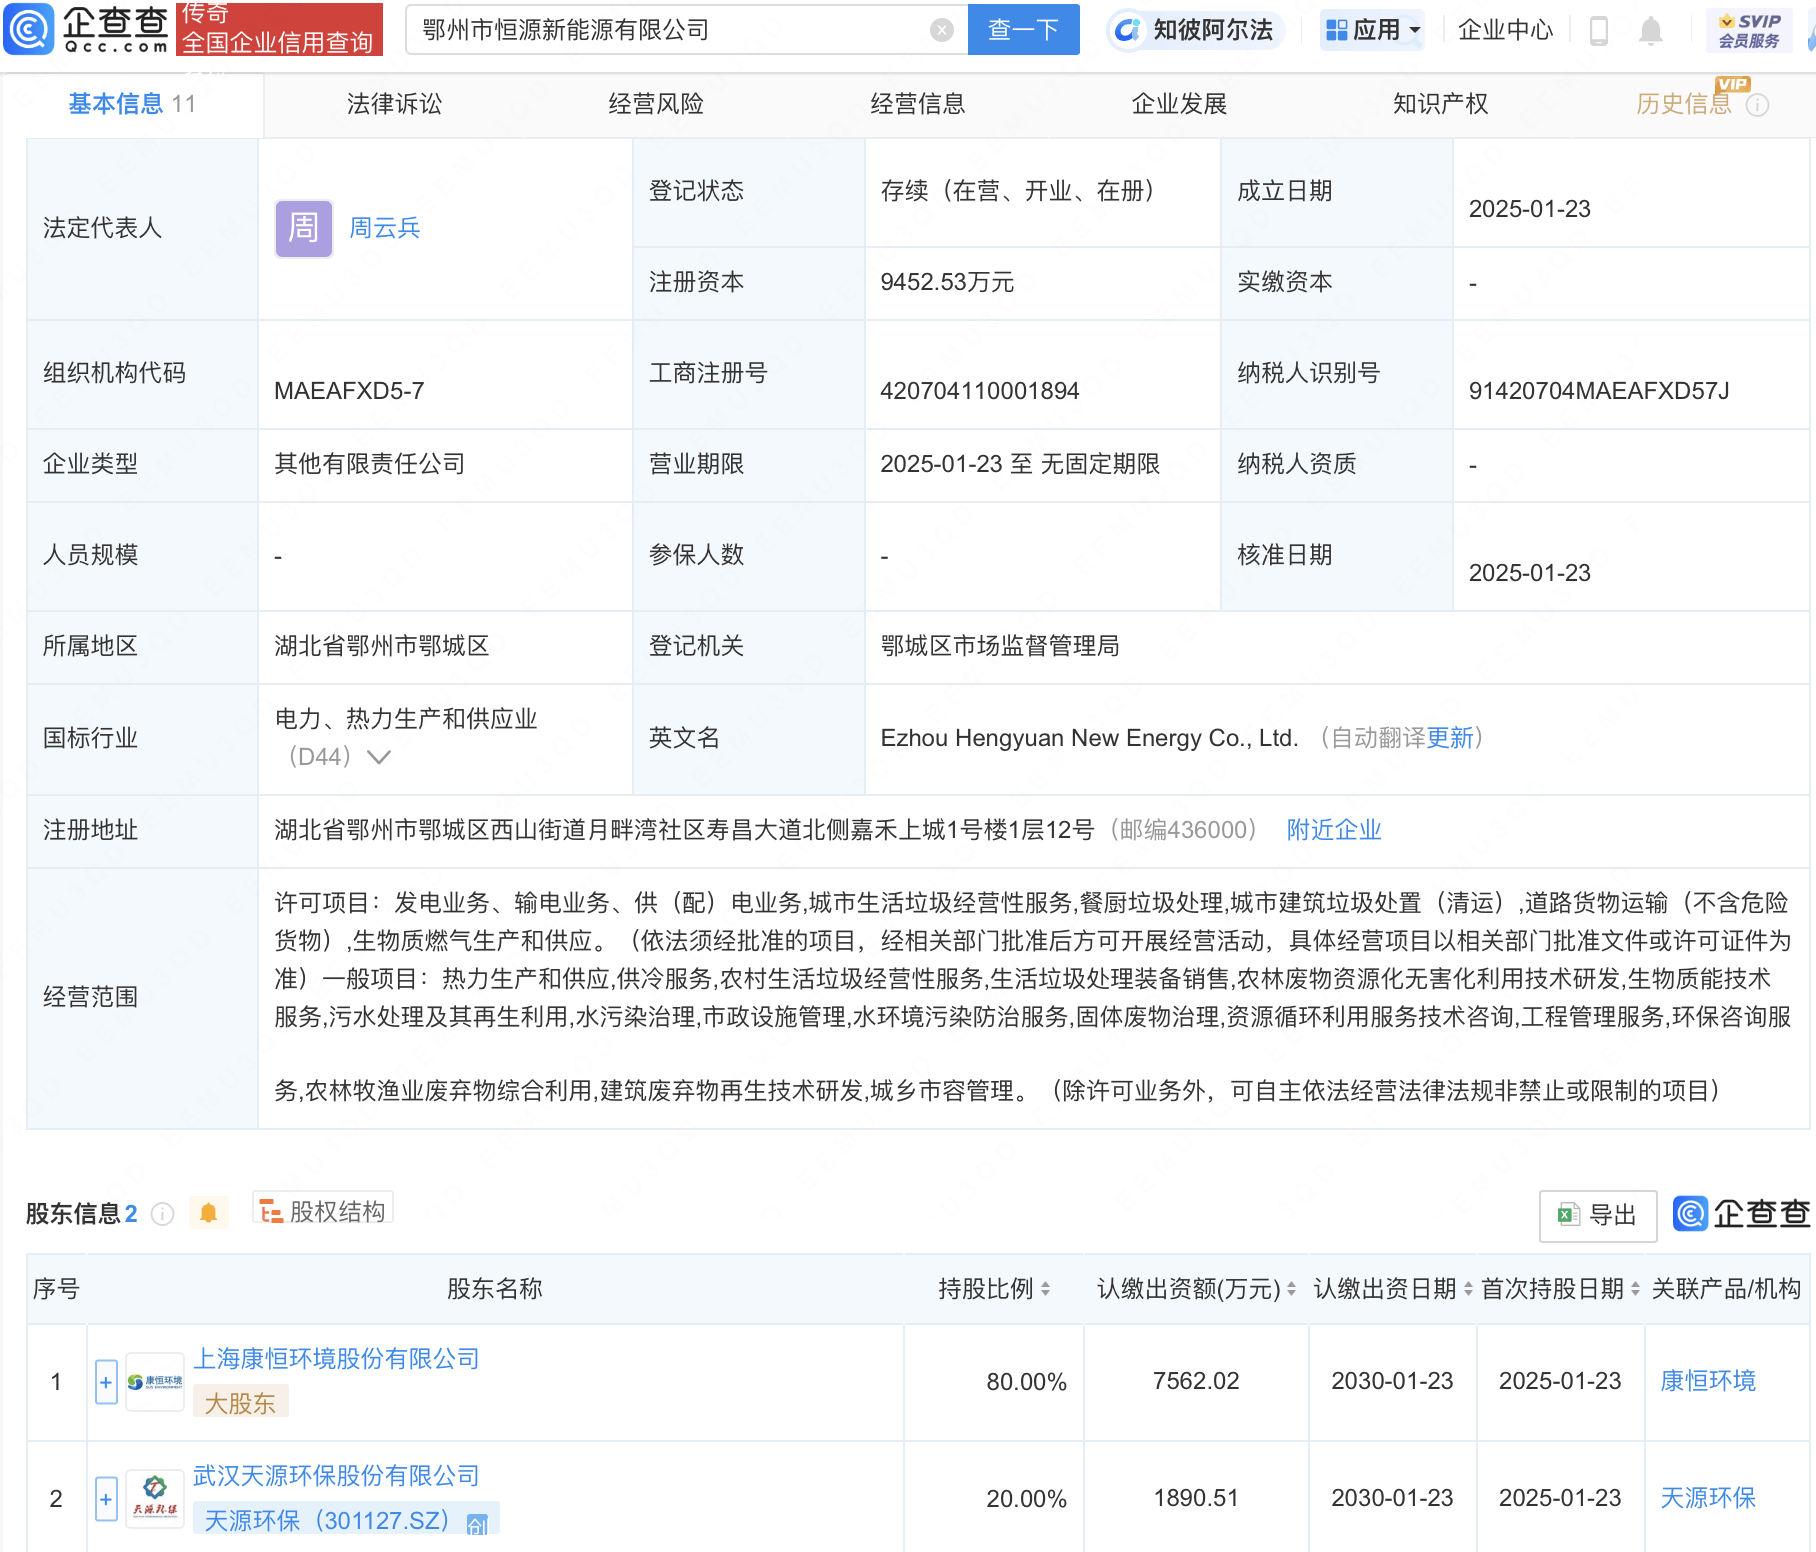The image size is (1816, 1552).
Task: Go to 企业中心
Action: click(x=1505, y=30)
